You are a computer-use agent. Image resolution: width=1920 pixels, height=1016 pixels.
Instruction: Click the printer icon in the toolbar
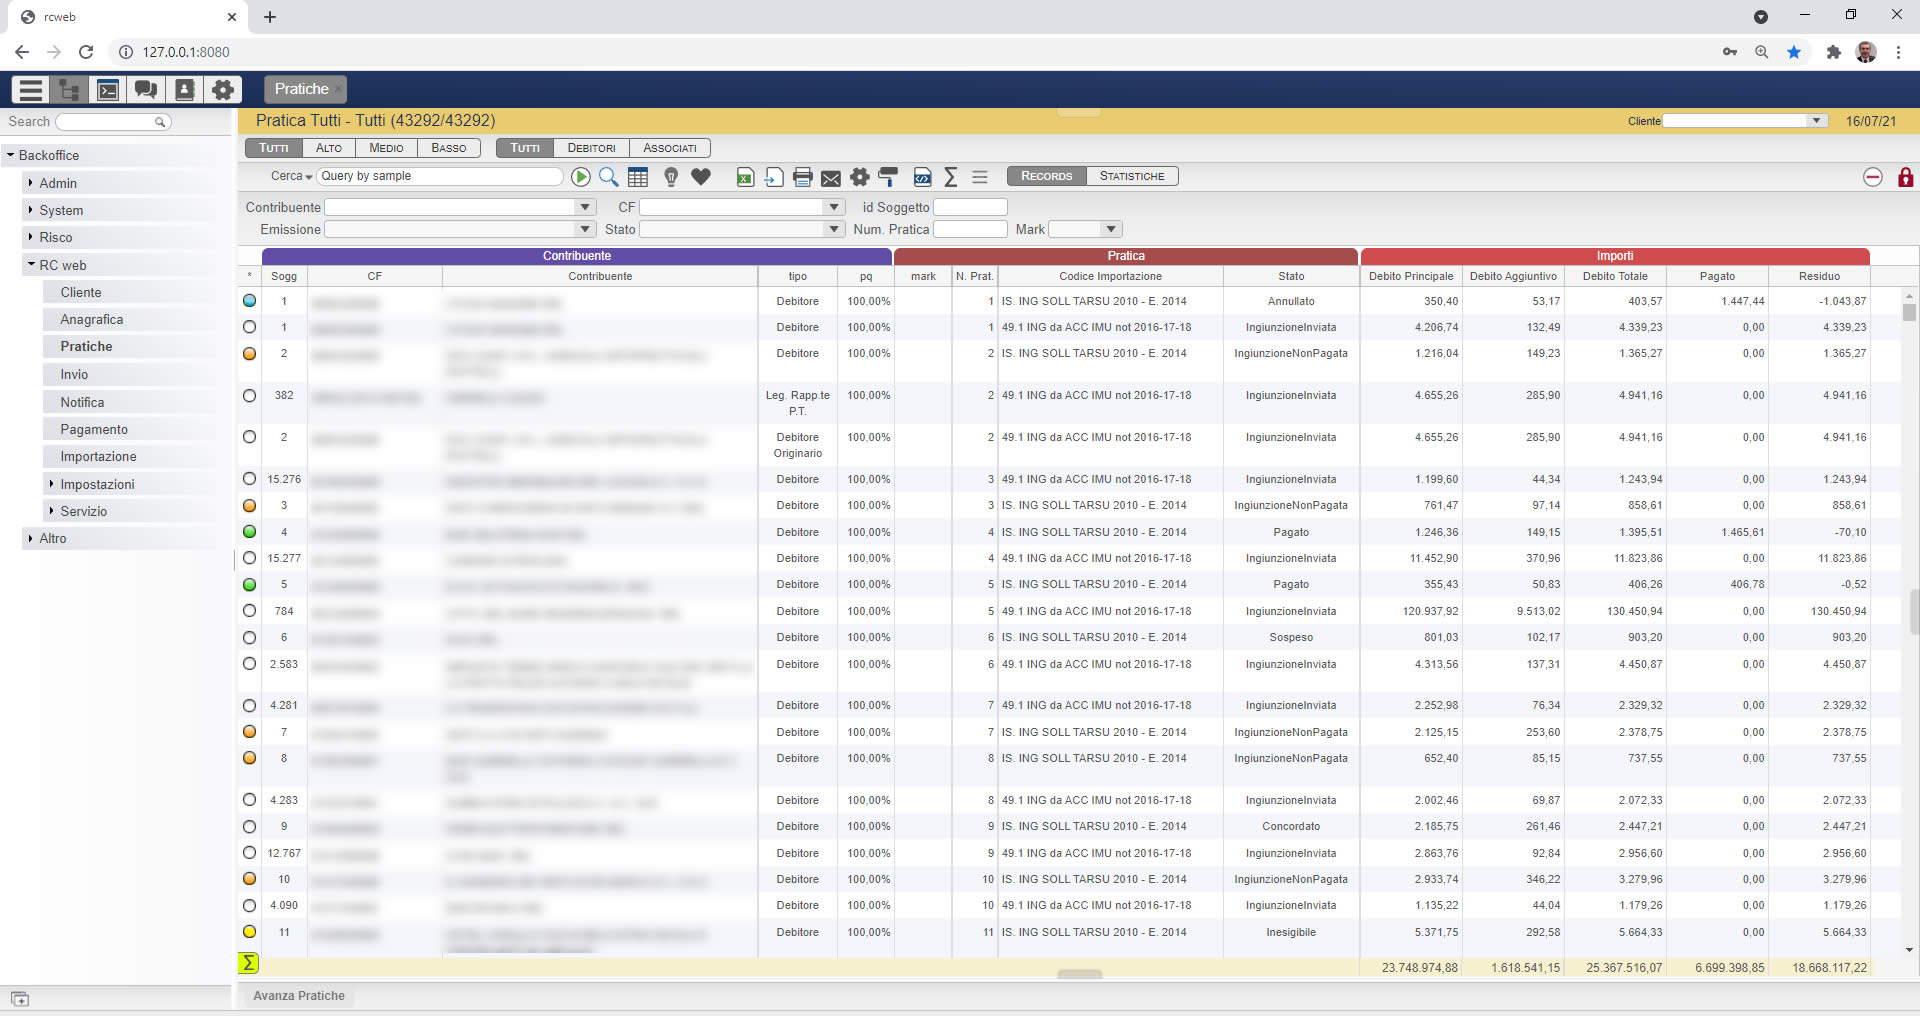tap(802, 177)
